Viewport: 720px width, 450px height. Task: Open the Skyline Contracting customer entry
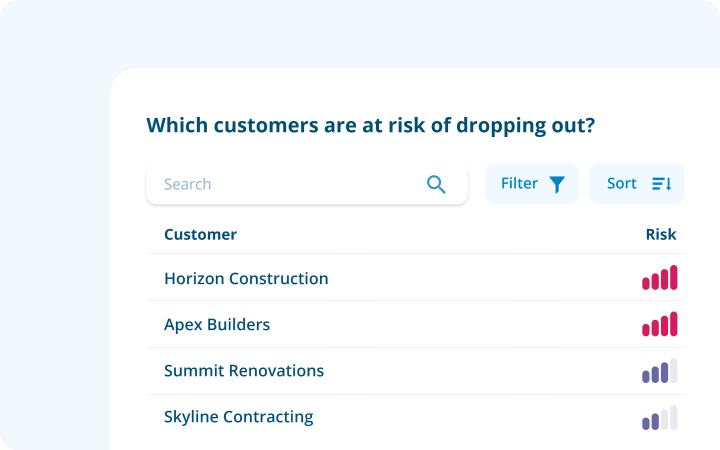(417, 417)
